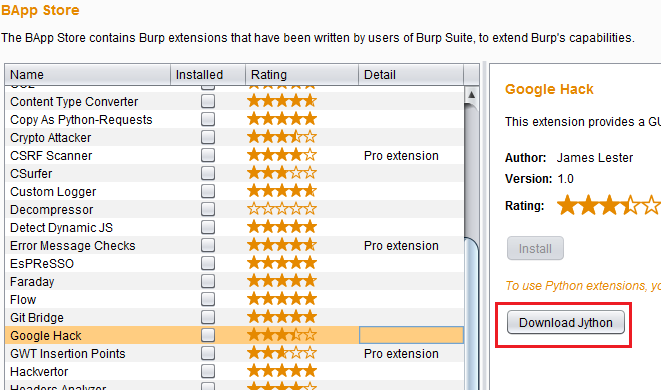Click the GWT Insertion Points star rating
Screen dimensions: 661x390
(282, 353)
